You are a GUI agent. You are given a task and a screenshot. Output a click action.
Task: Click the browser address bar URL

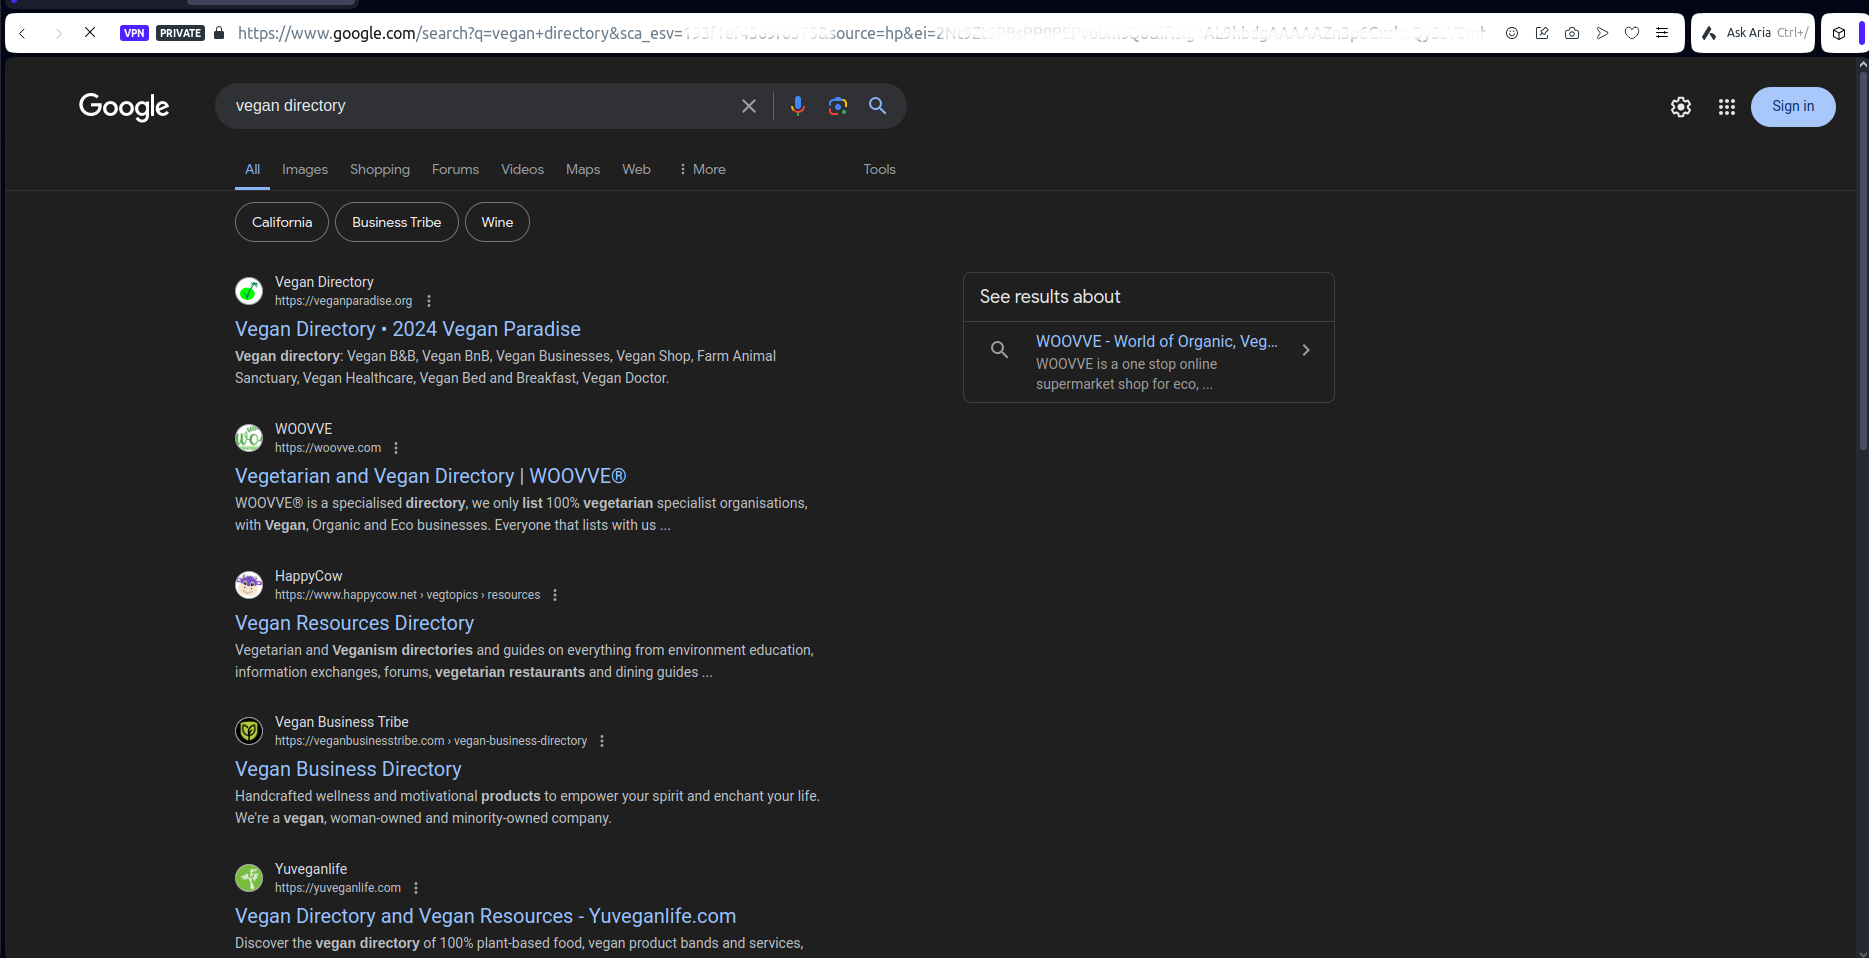pyautogui.click(x=860, y=33)
